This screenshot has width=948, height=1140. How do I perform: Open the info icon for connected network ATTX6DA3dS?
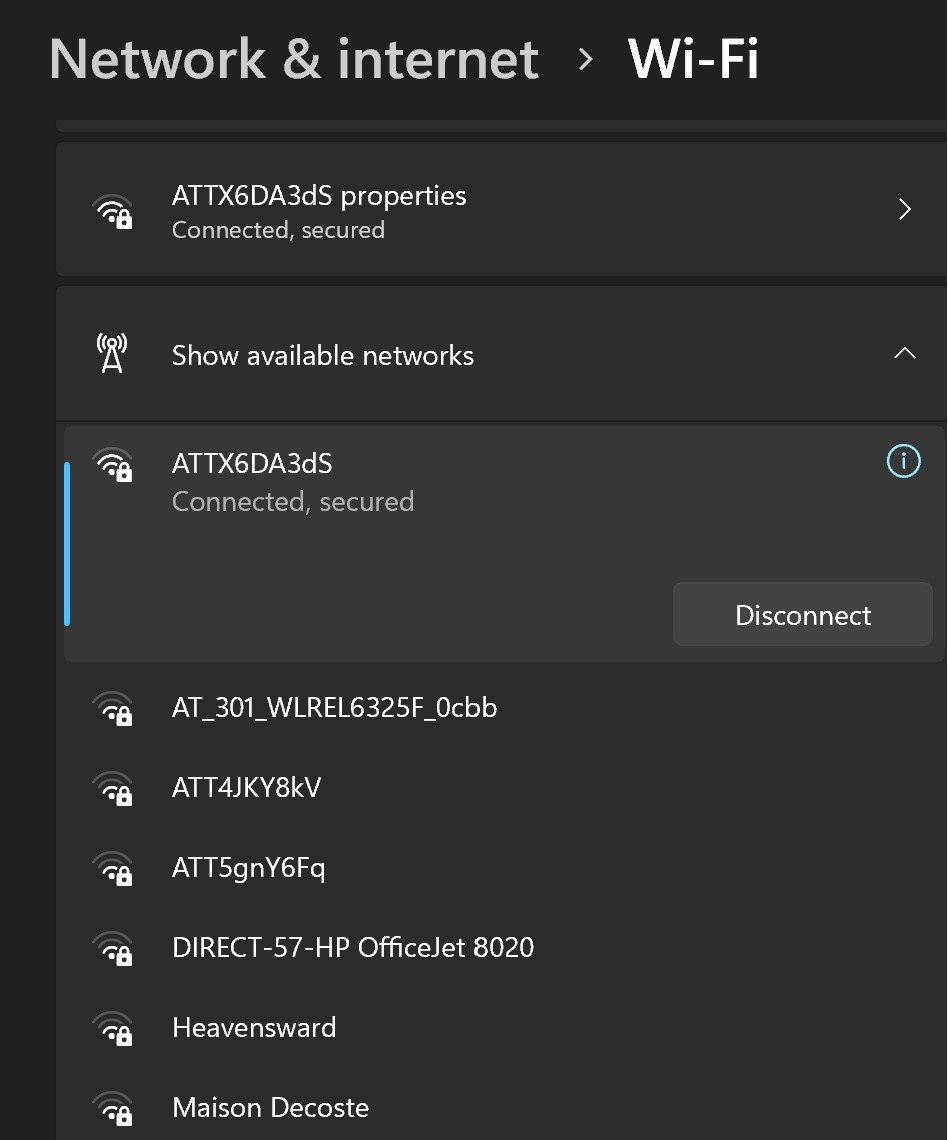coord(903,461)
